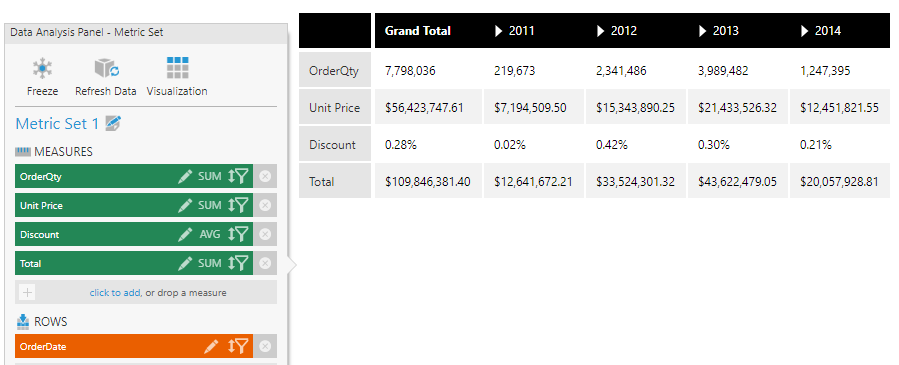Select the OrderDate row bar
The height and width of the screenshot is (365, 899).
click(x=134, y=346)
